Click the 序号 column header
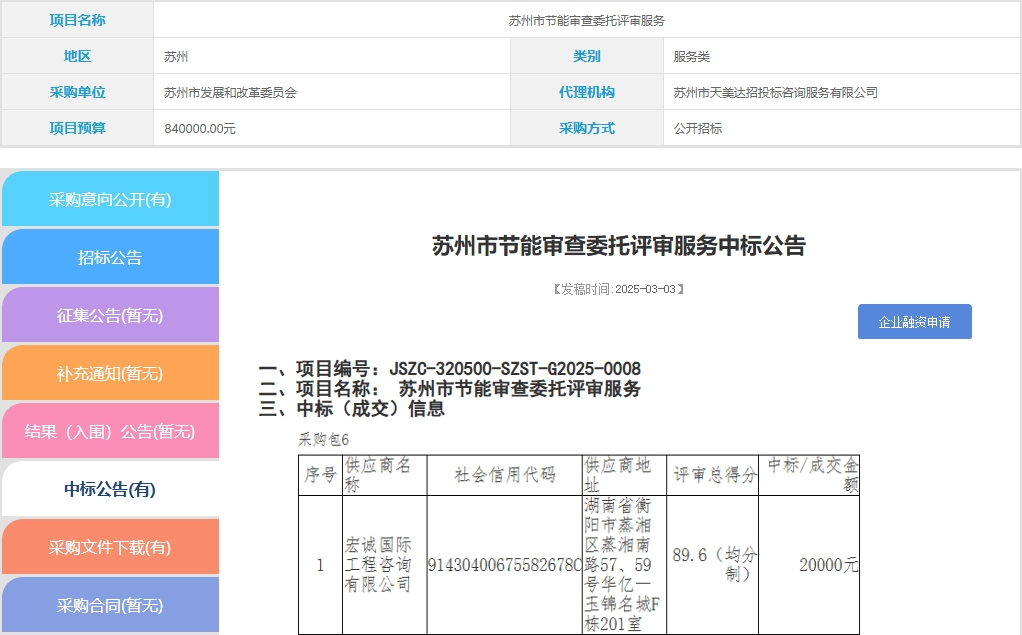This screenshot has height=635, width=1022. [320, 475]
